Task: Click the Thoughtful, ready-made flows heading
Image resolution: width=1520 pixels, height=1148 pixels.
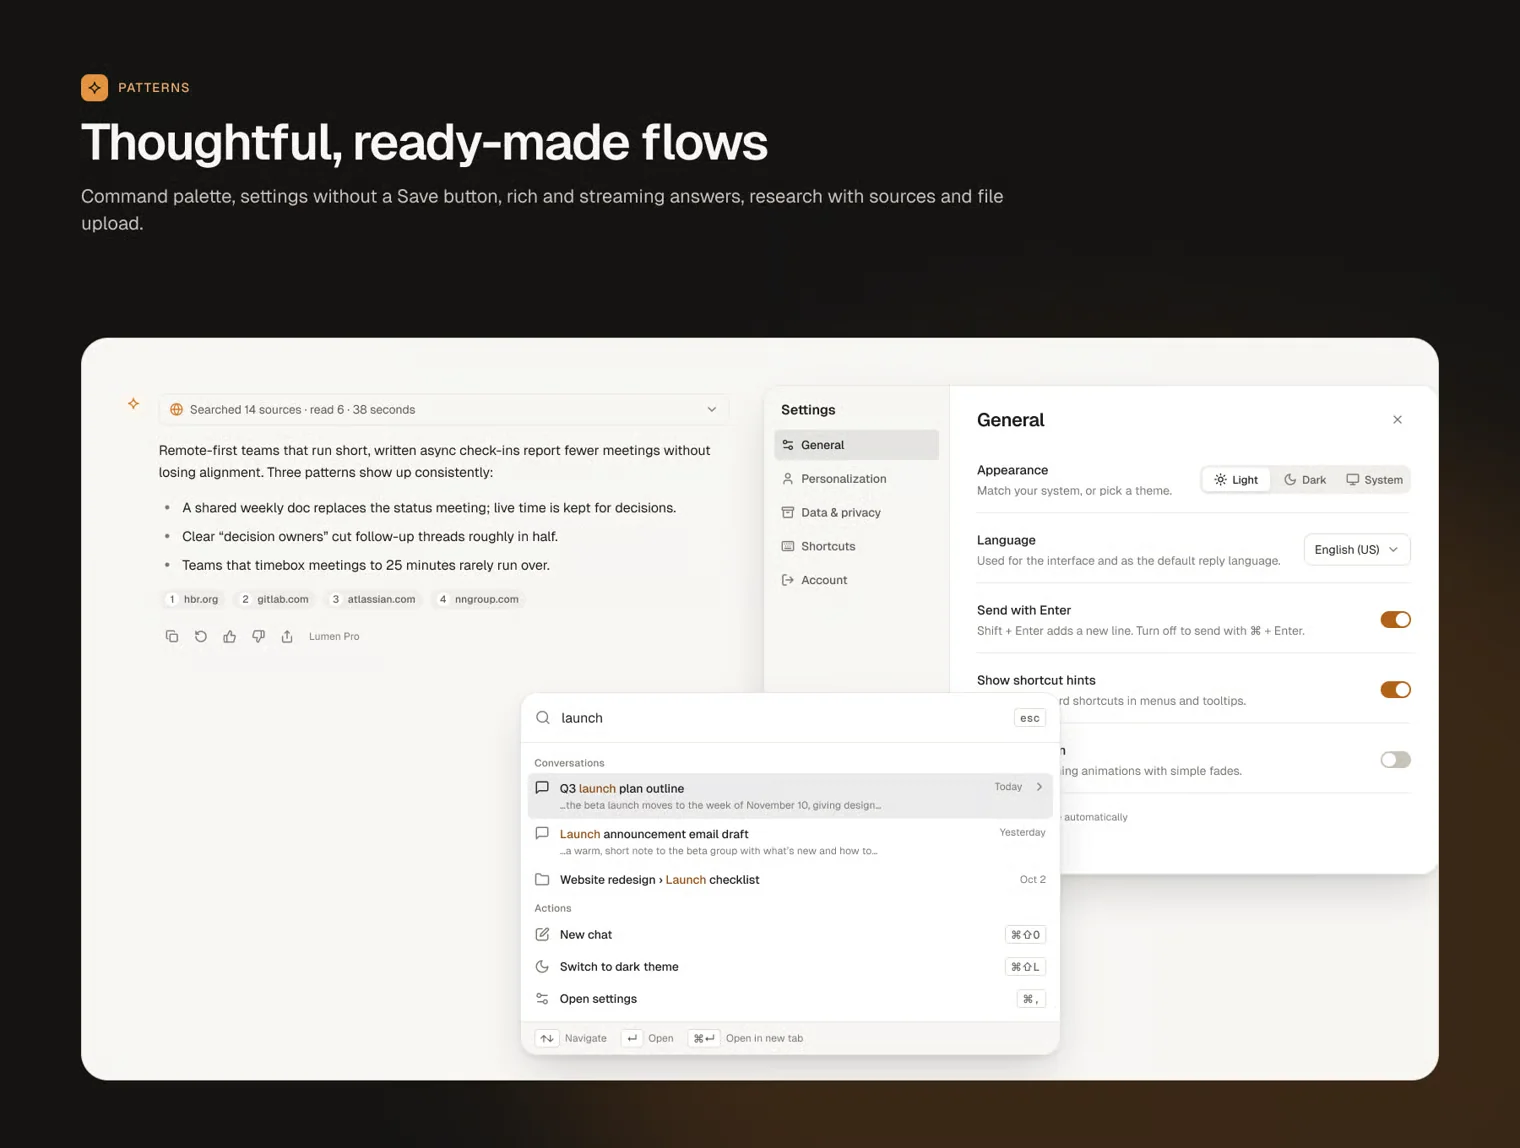Action: coord(424,142)
